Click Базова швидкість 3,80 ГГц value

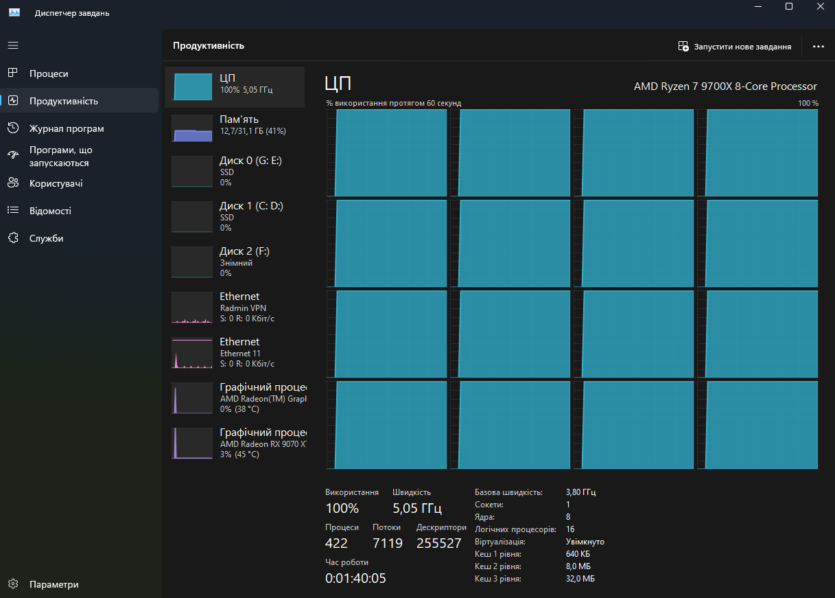580,492
